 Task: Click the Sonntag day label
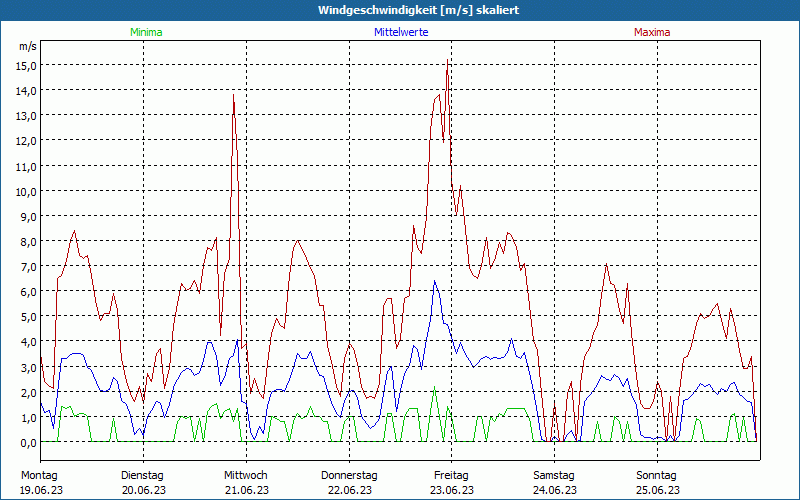pos(656,476)
